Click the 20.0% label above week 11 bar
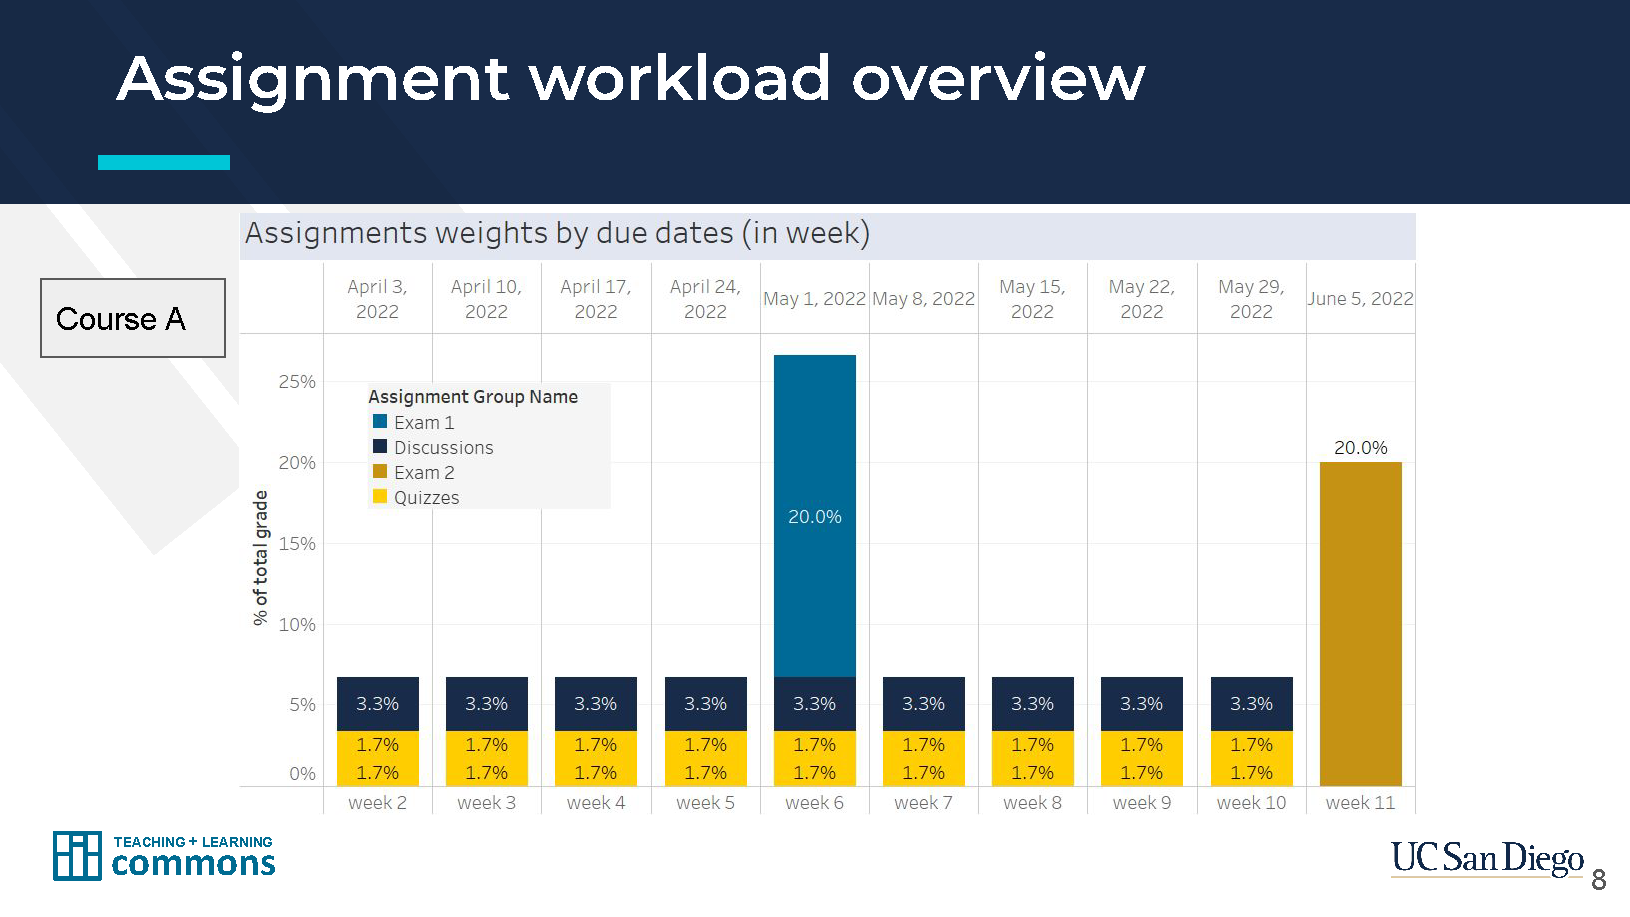Image resolution: width=1630 pixels, height=917 pixels. click(x=1361, y=447)
